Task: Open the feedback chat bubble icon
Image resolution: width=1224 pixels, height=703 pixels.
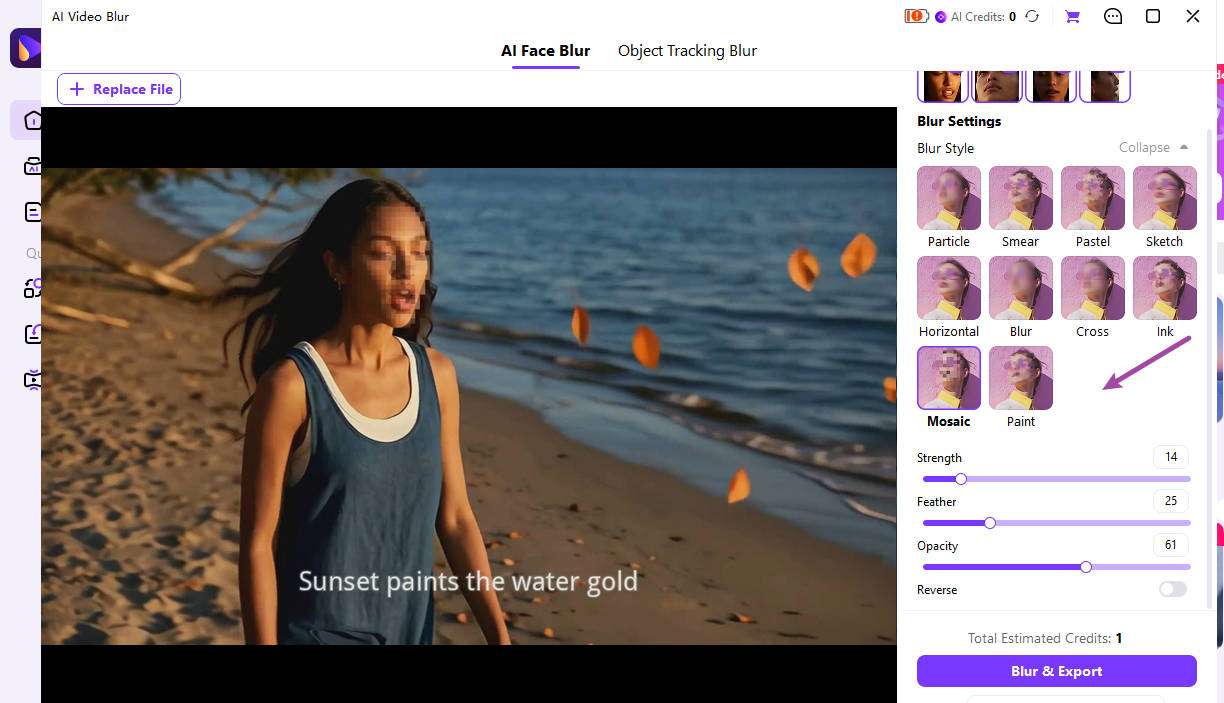Action: click(1113, 17)
